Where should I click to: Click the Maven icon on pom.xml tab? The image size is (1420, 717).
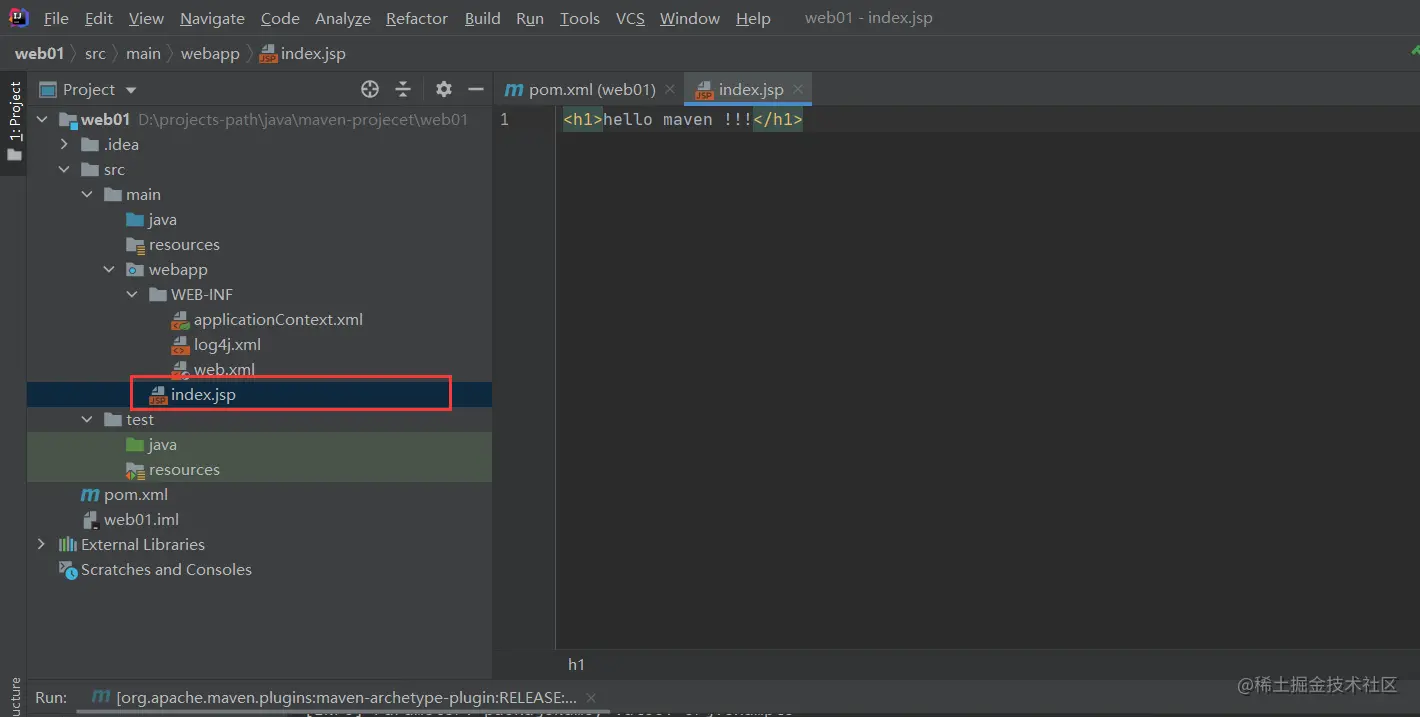pyautogui.click(x=514, y=90)
